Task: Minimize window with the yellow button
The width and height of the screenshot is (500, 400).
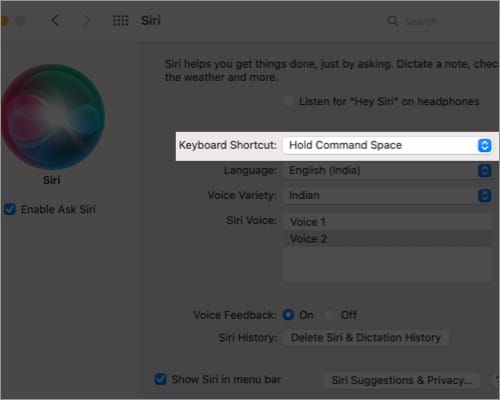Action: (x=4, y=21)
